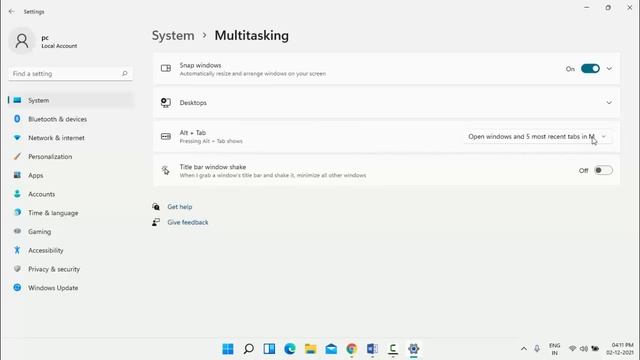Click the microphone tray icon
640x360 pixels.
coord(537,349)
